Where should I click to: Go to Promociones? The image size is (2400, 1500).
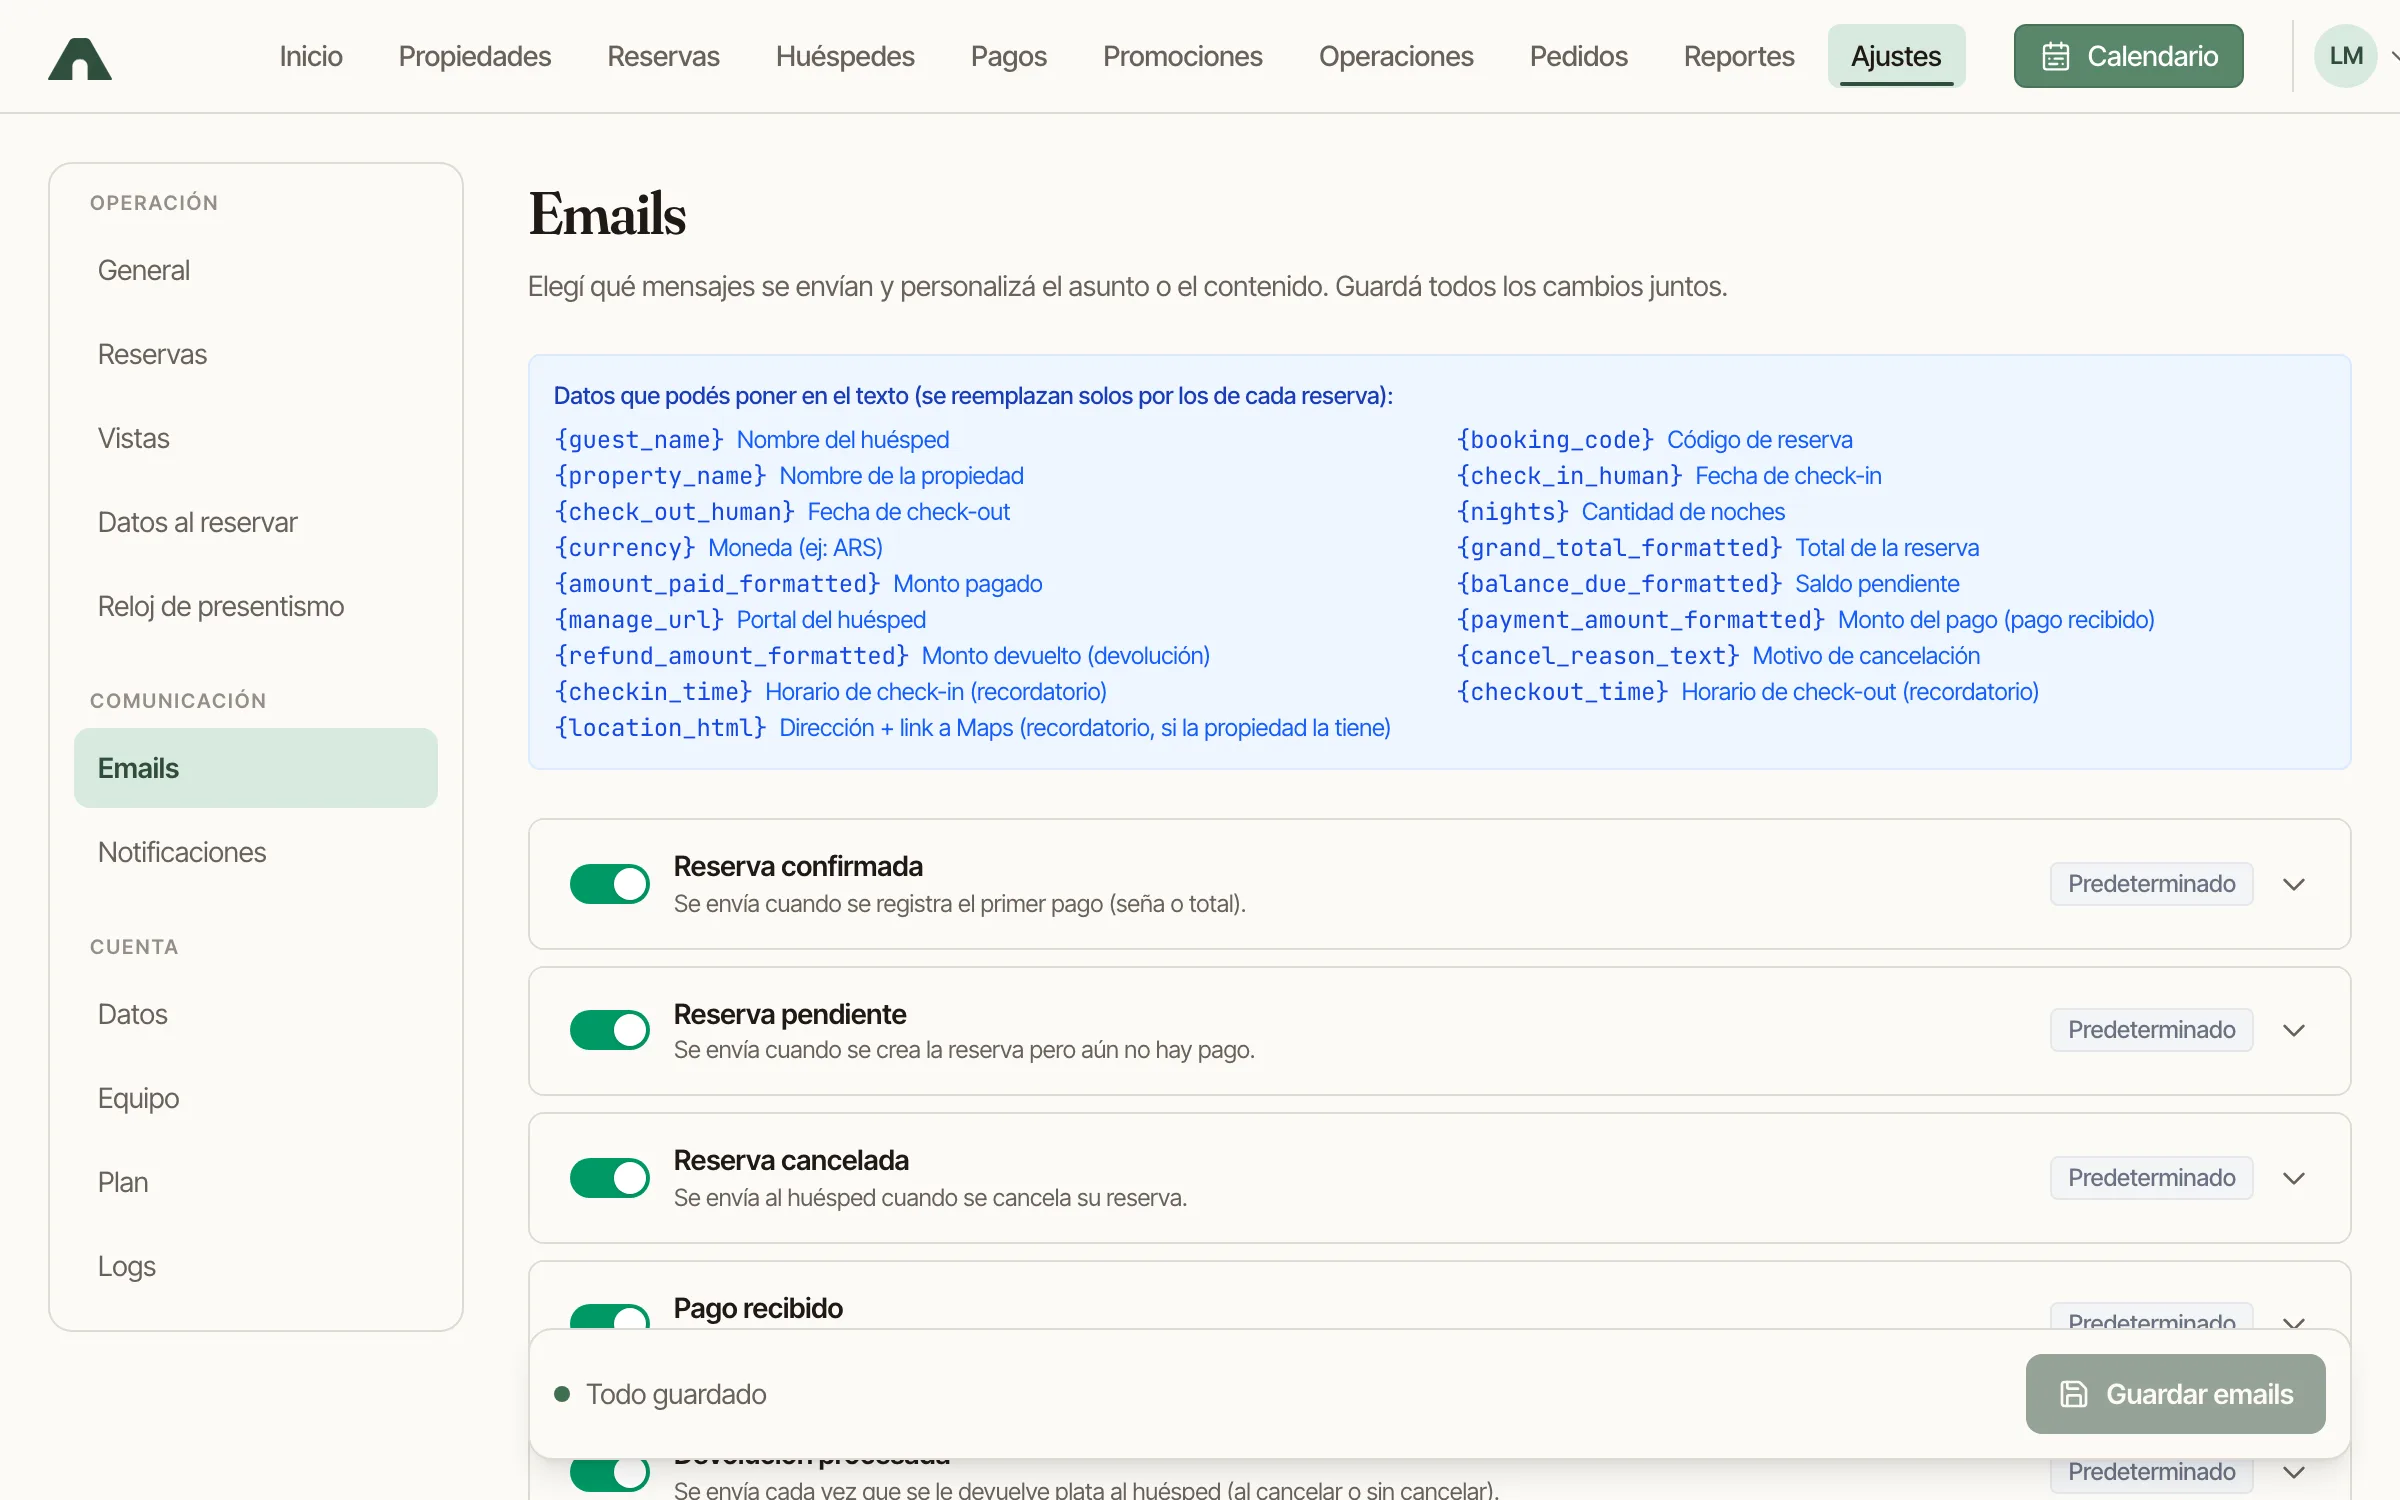click(1182, 56)
